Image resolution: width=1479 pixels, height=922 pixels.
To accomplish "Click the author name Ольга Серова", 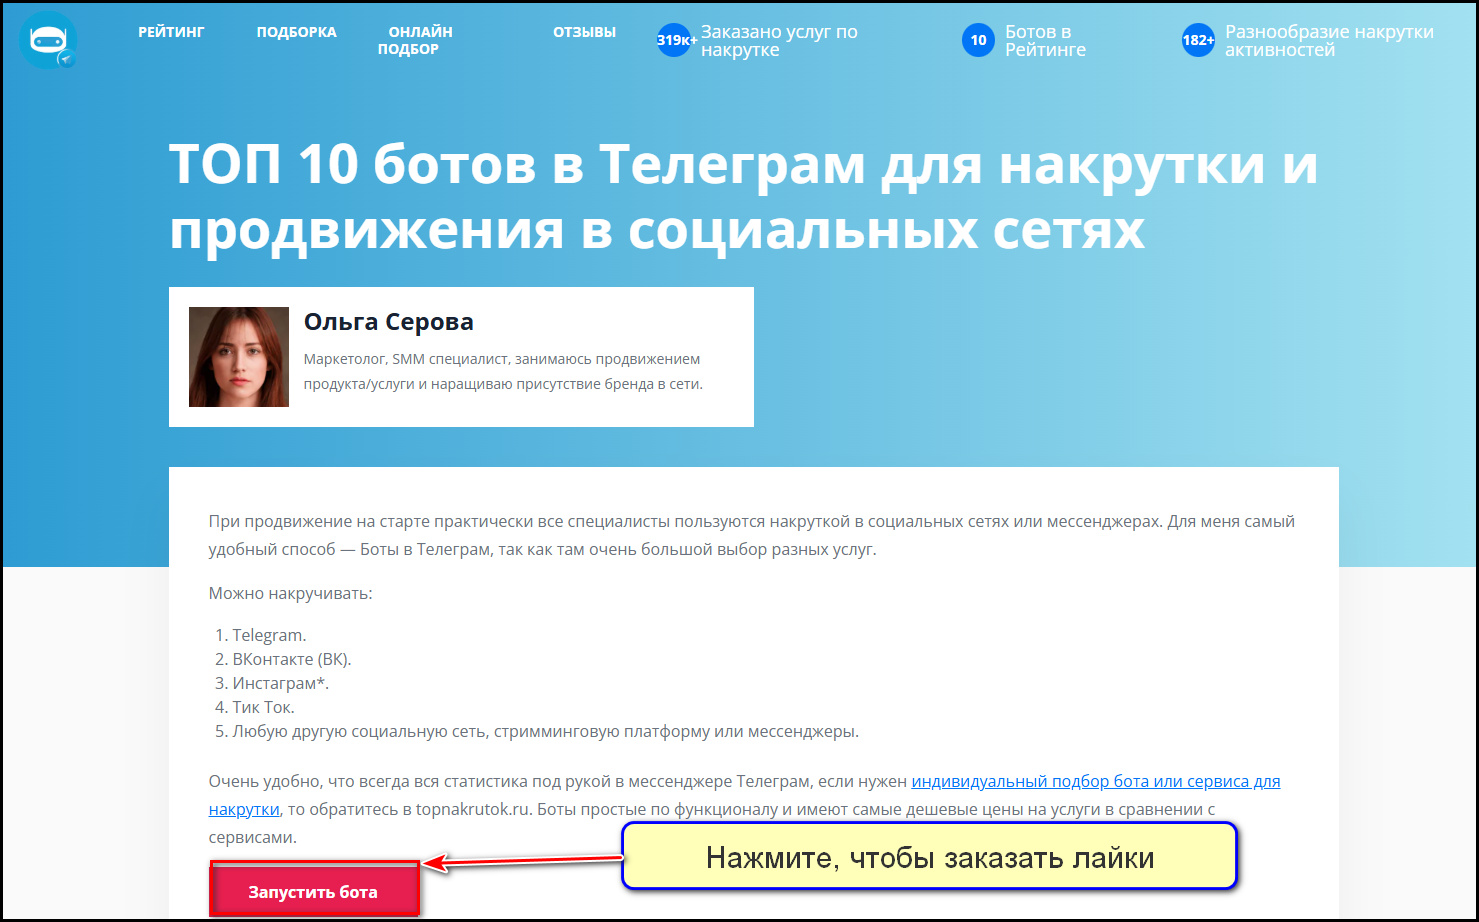I will click(x=389, y=322).
